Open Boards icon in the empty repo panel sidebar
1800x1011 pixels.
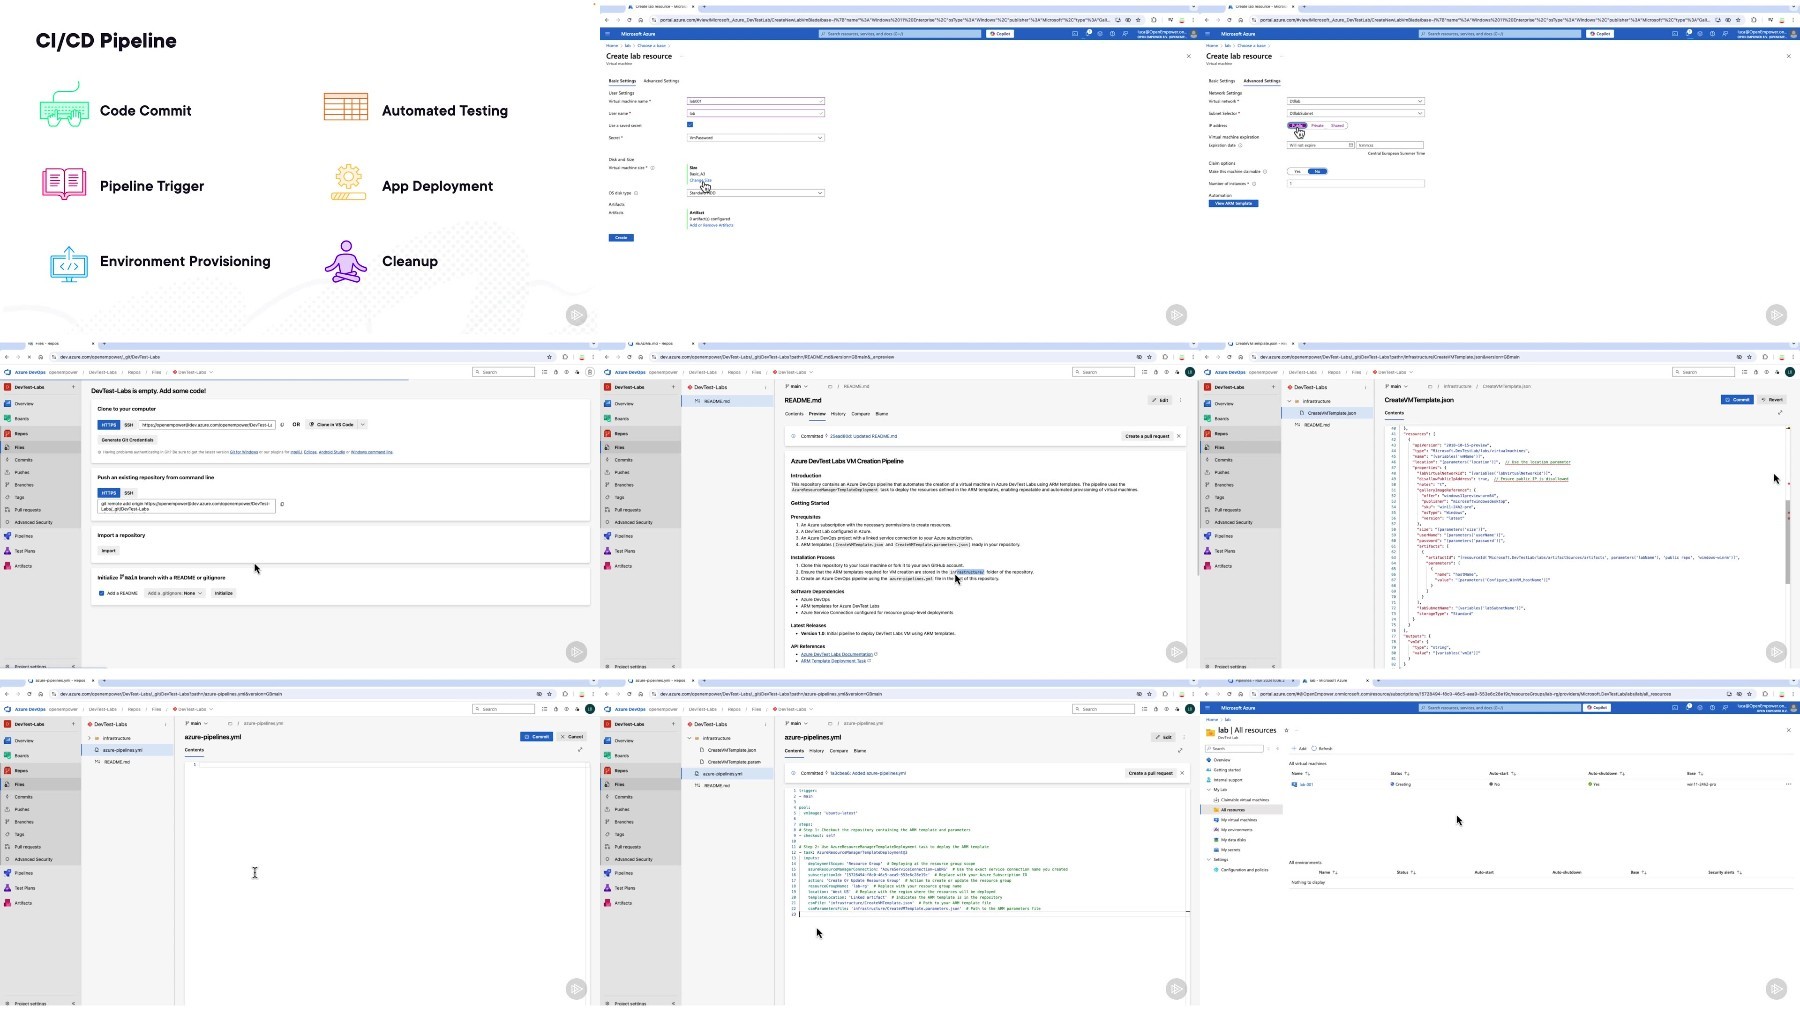8,419
